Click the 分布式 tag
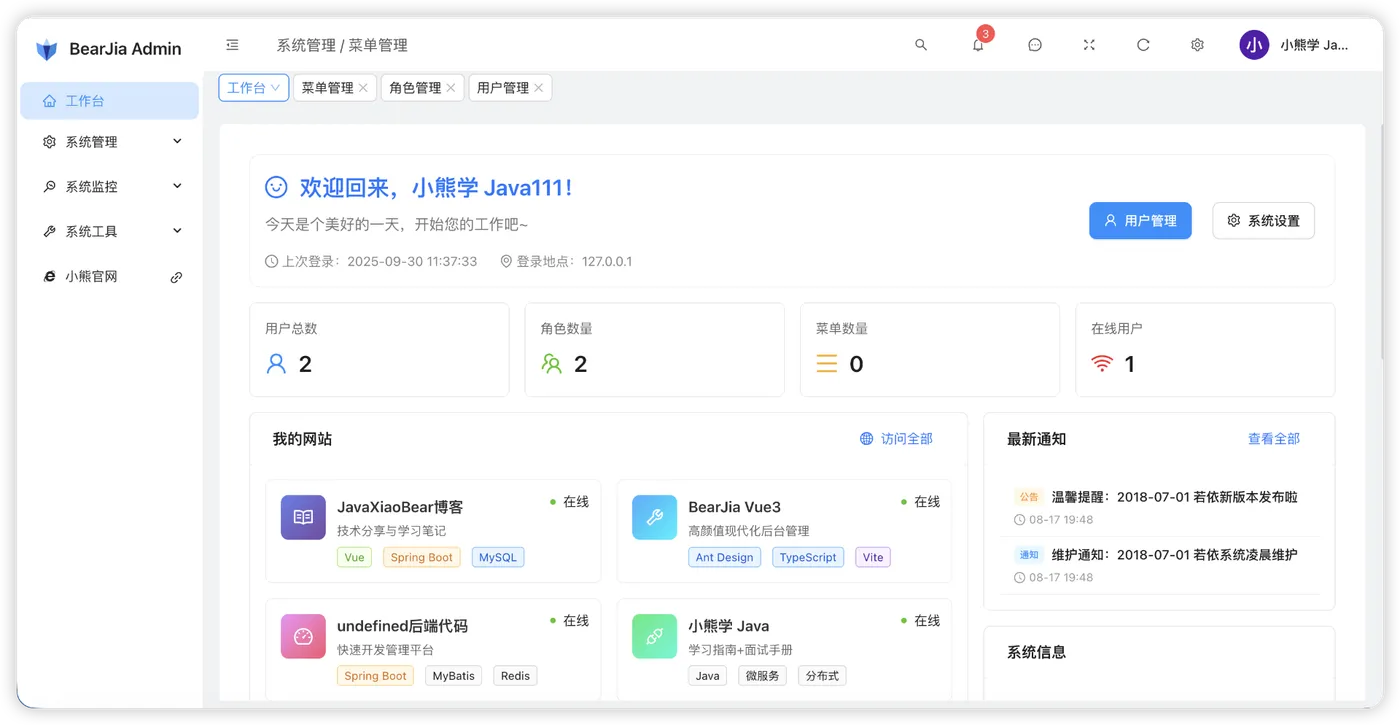Screen dimensions: 1400x725 [822, 676]
